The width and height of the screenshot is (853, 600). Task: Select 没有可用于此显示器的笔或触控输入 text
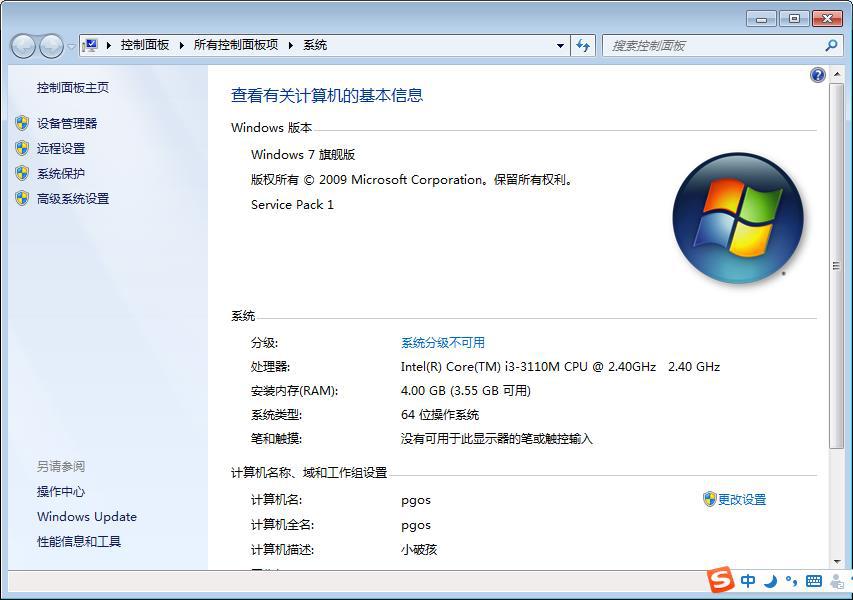[x=497, y=438]
